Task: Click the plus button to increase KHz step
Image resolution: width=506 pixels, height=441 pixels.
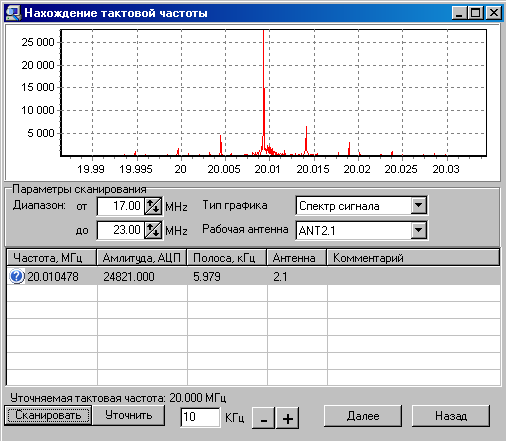Action: 288,417
